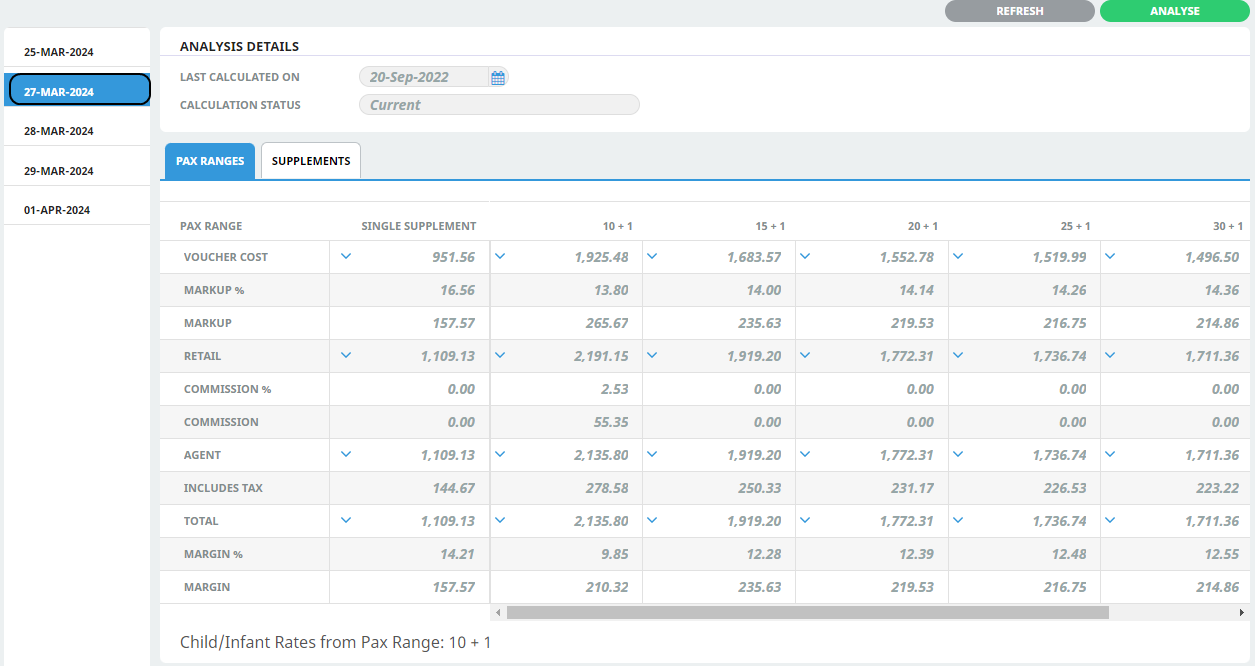The image size is (1255, 666).
Task: Click the Calculation Status field
Action: tap(498, 105)
